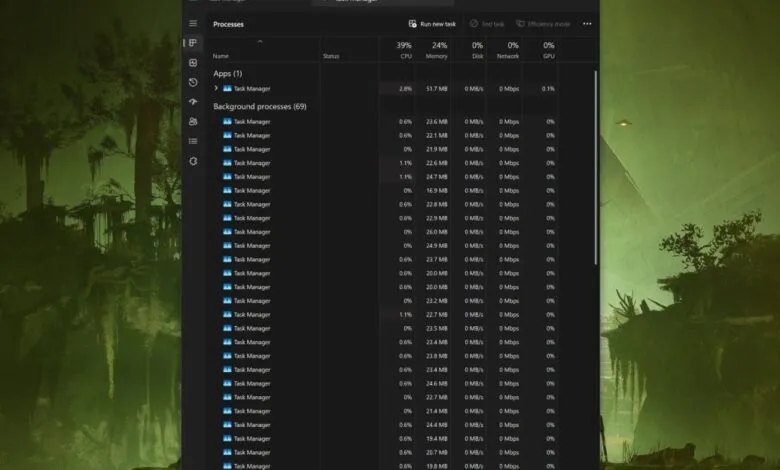
Task: Go to Startup apps in the sidebar
Action: [x=193, y=102]
